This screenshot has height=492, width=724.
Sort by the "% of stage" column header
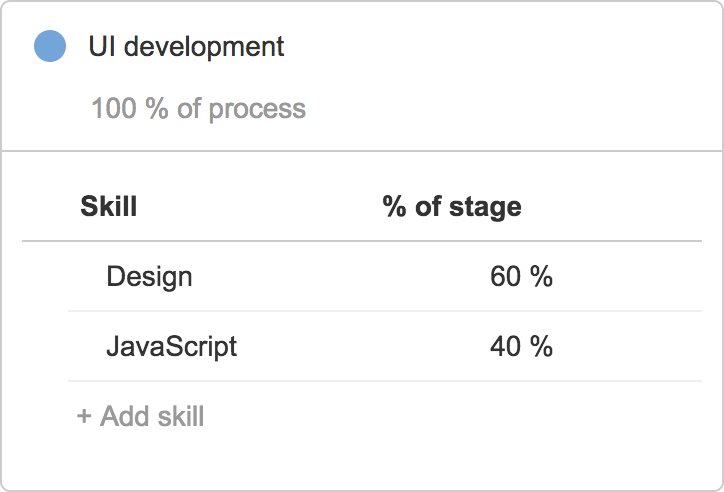pos(452,206)
